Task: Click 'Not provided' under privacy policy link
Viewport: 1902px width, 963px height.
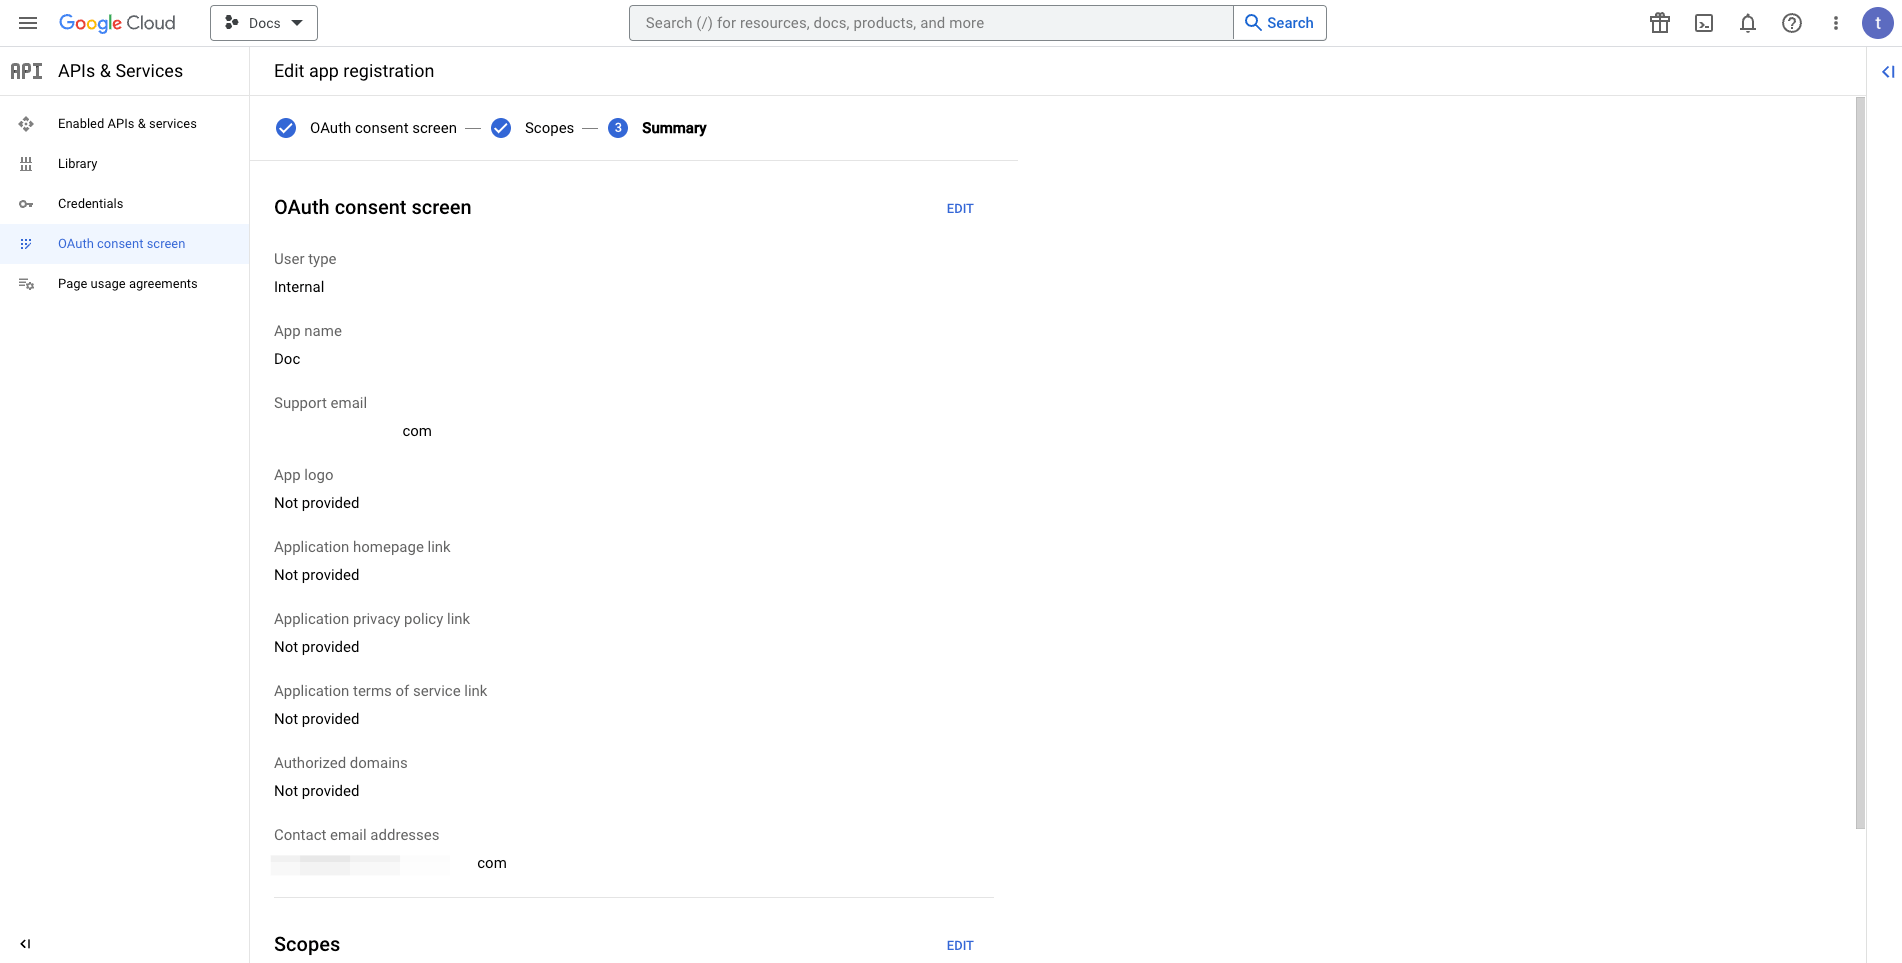Action: (x=316, y=647)
